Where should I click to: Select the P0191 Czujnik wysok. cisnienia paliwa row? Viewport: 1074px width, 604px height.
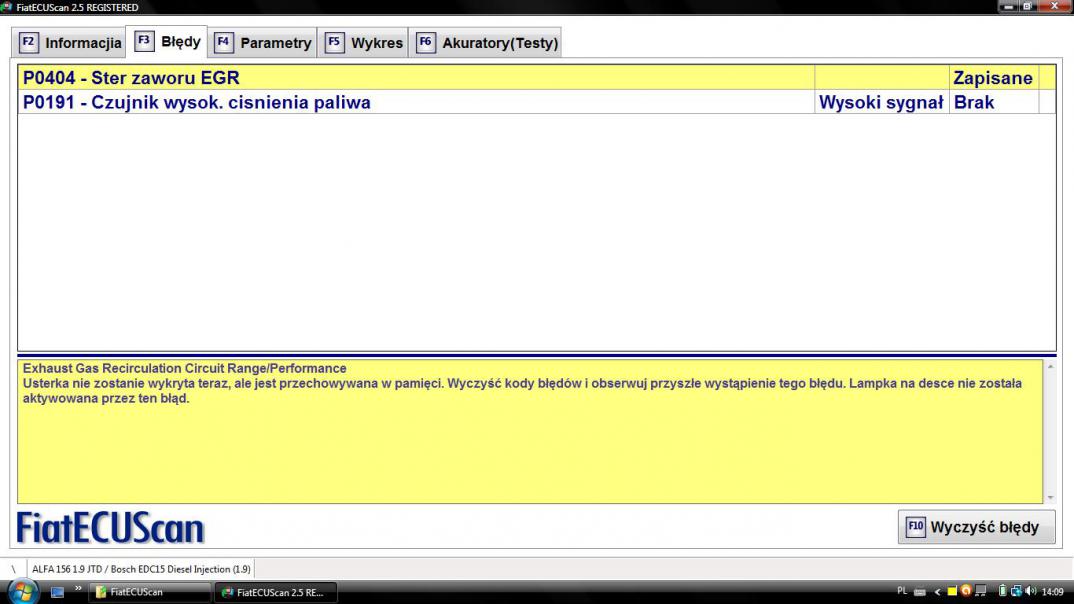click(x=536, y=102)
